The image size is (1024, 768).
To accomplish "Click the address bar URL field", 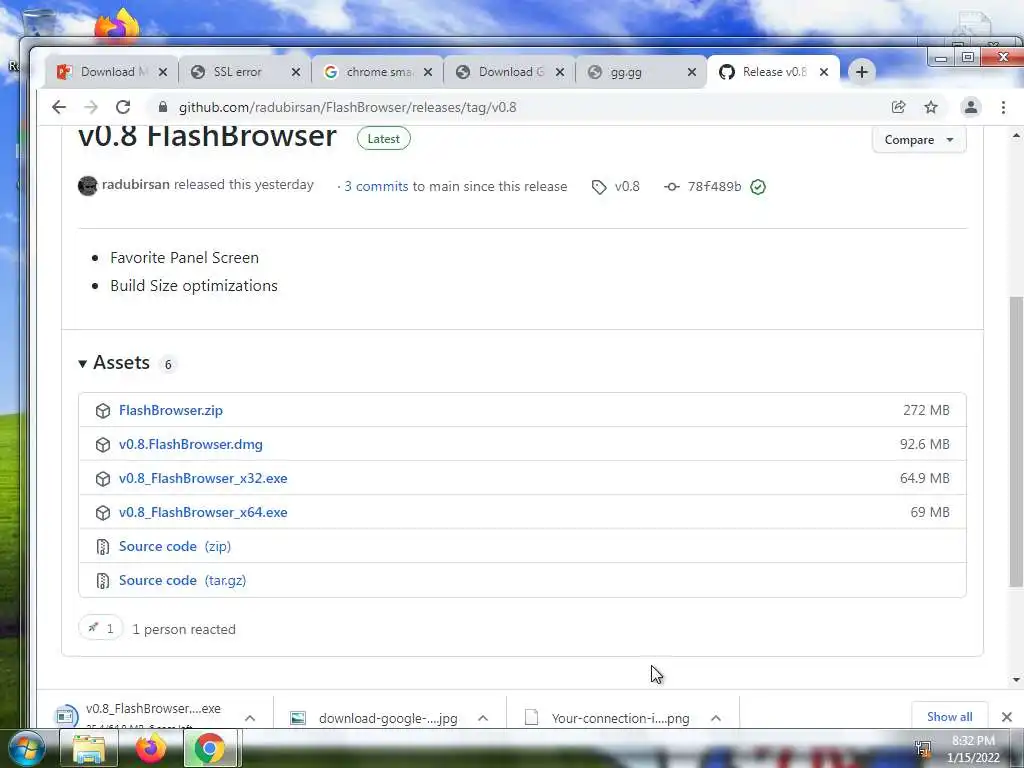I will click(x=522, y=107).
